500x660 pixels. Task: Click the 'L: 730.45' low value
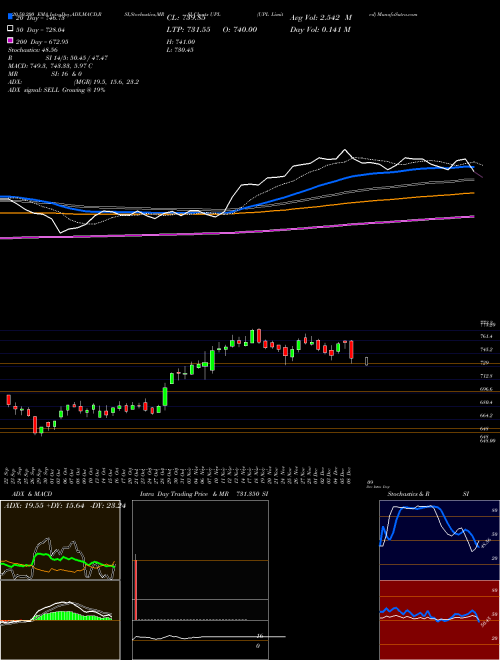click(180, 50)
